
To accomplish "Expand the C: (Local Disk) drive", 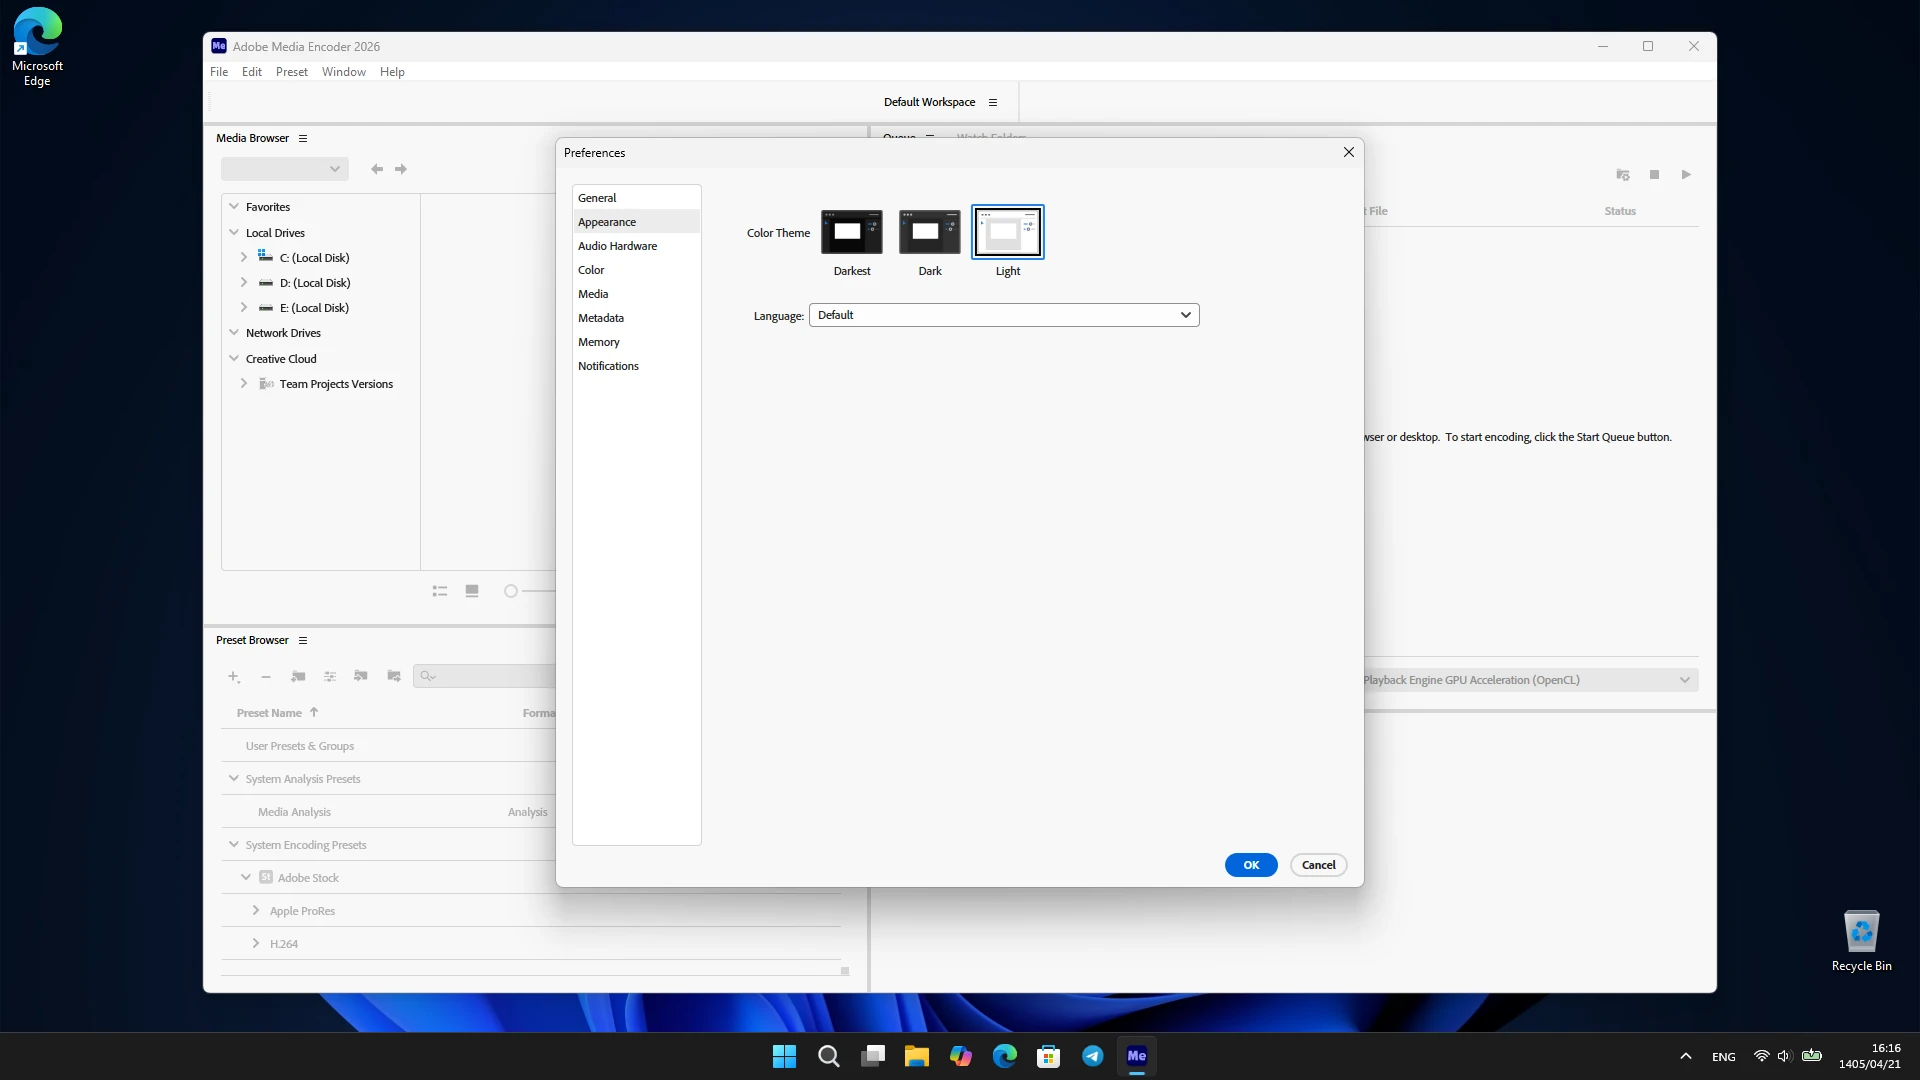I will pyautogui.click(x=243, y=257).
